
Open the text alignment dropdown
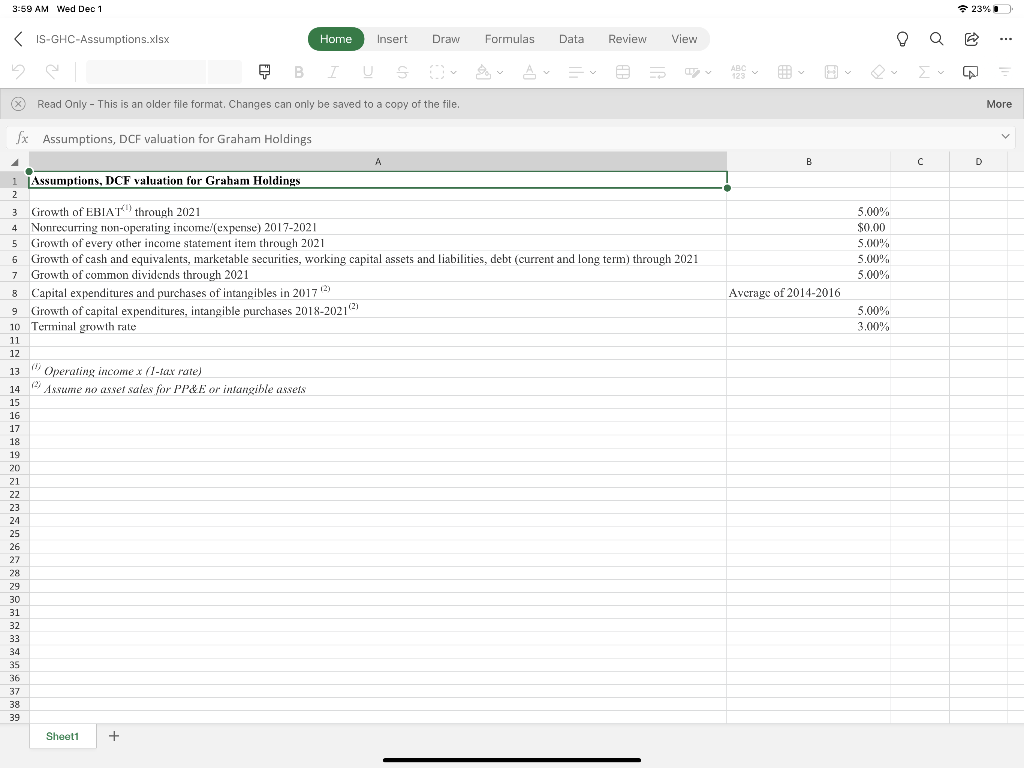click(x=582, y=72)
